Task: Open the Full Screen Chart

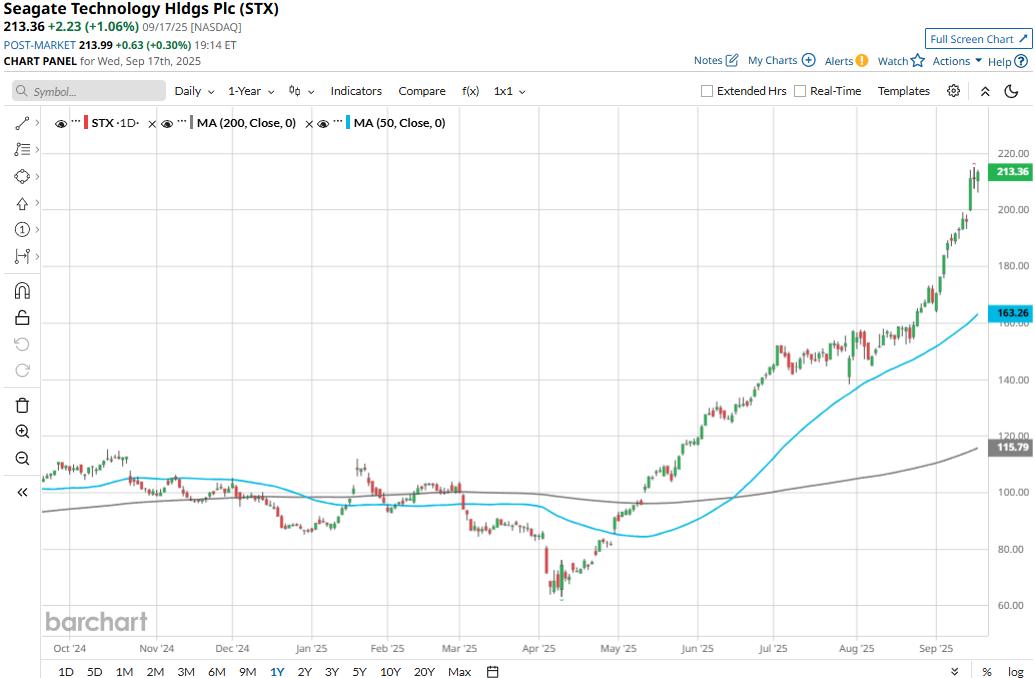Action: (979, 39)
